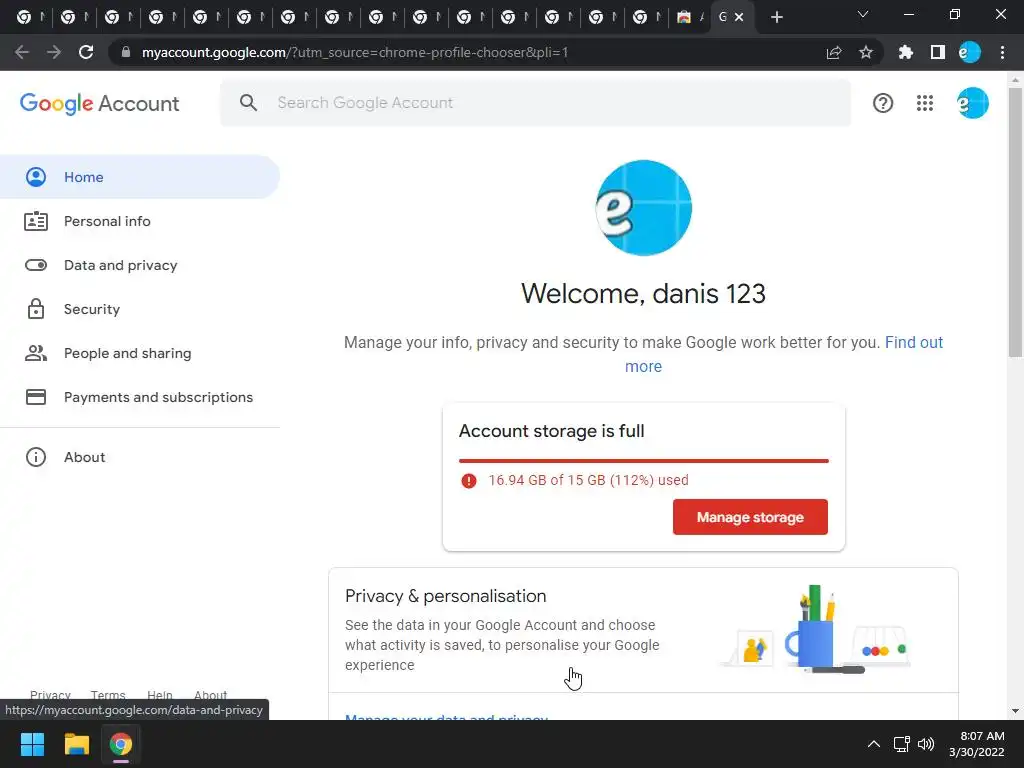Show hidden system tray icons
The height and width of the screenshot is (768, 1024).
coord(874,744)
